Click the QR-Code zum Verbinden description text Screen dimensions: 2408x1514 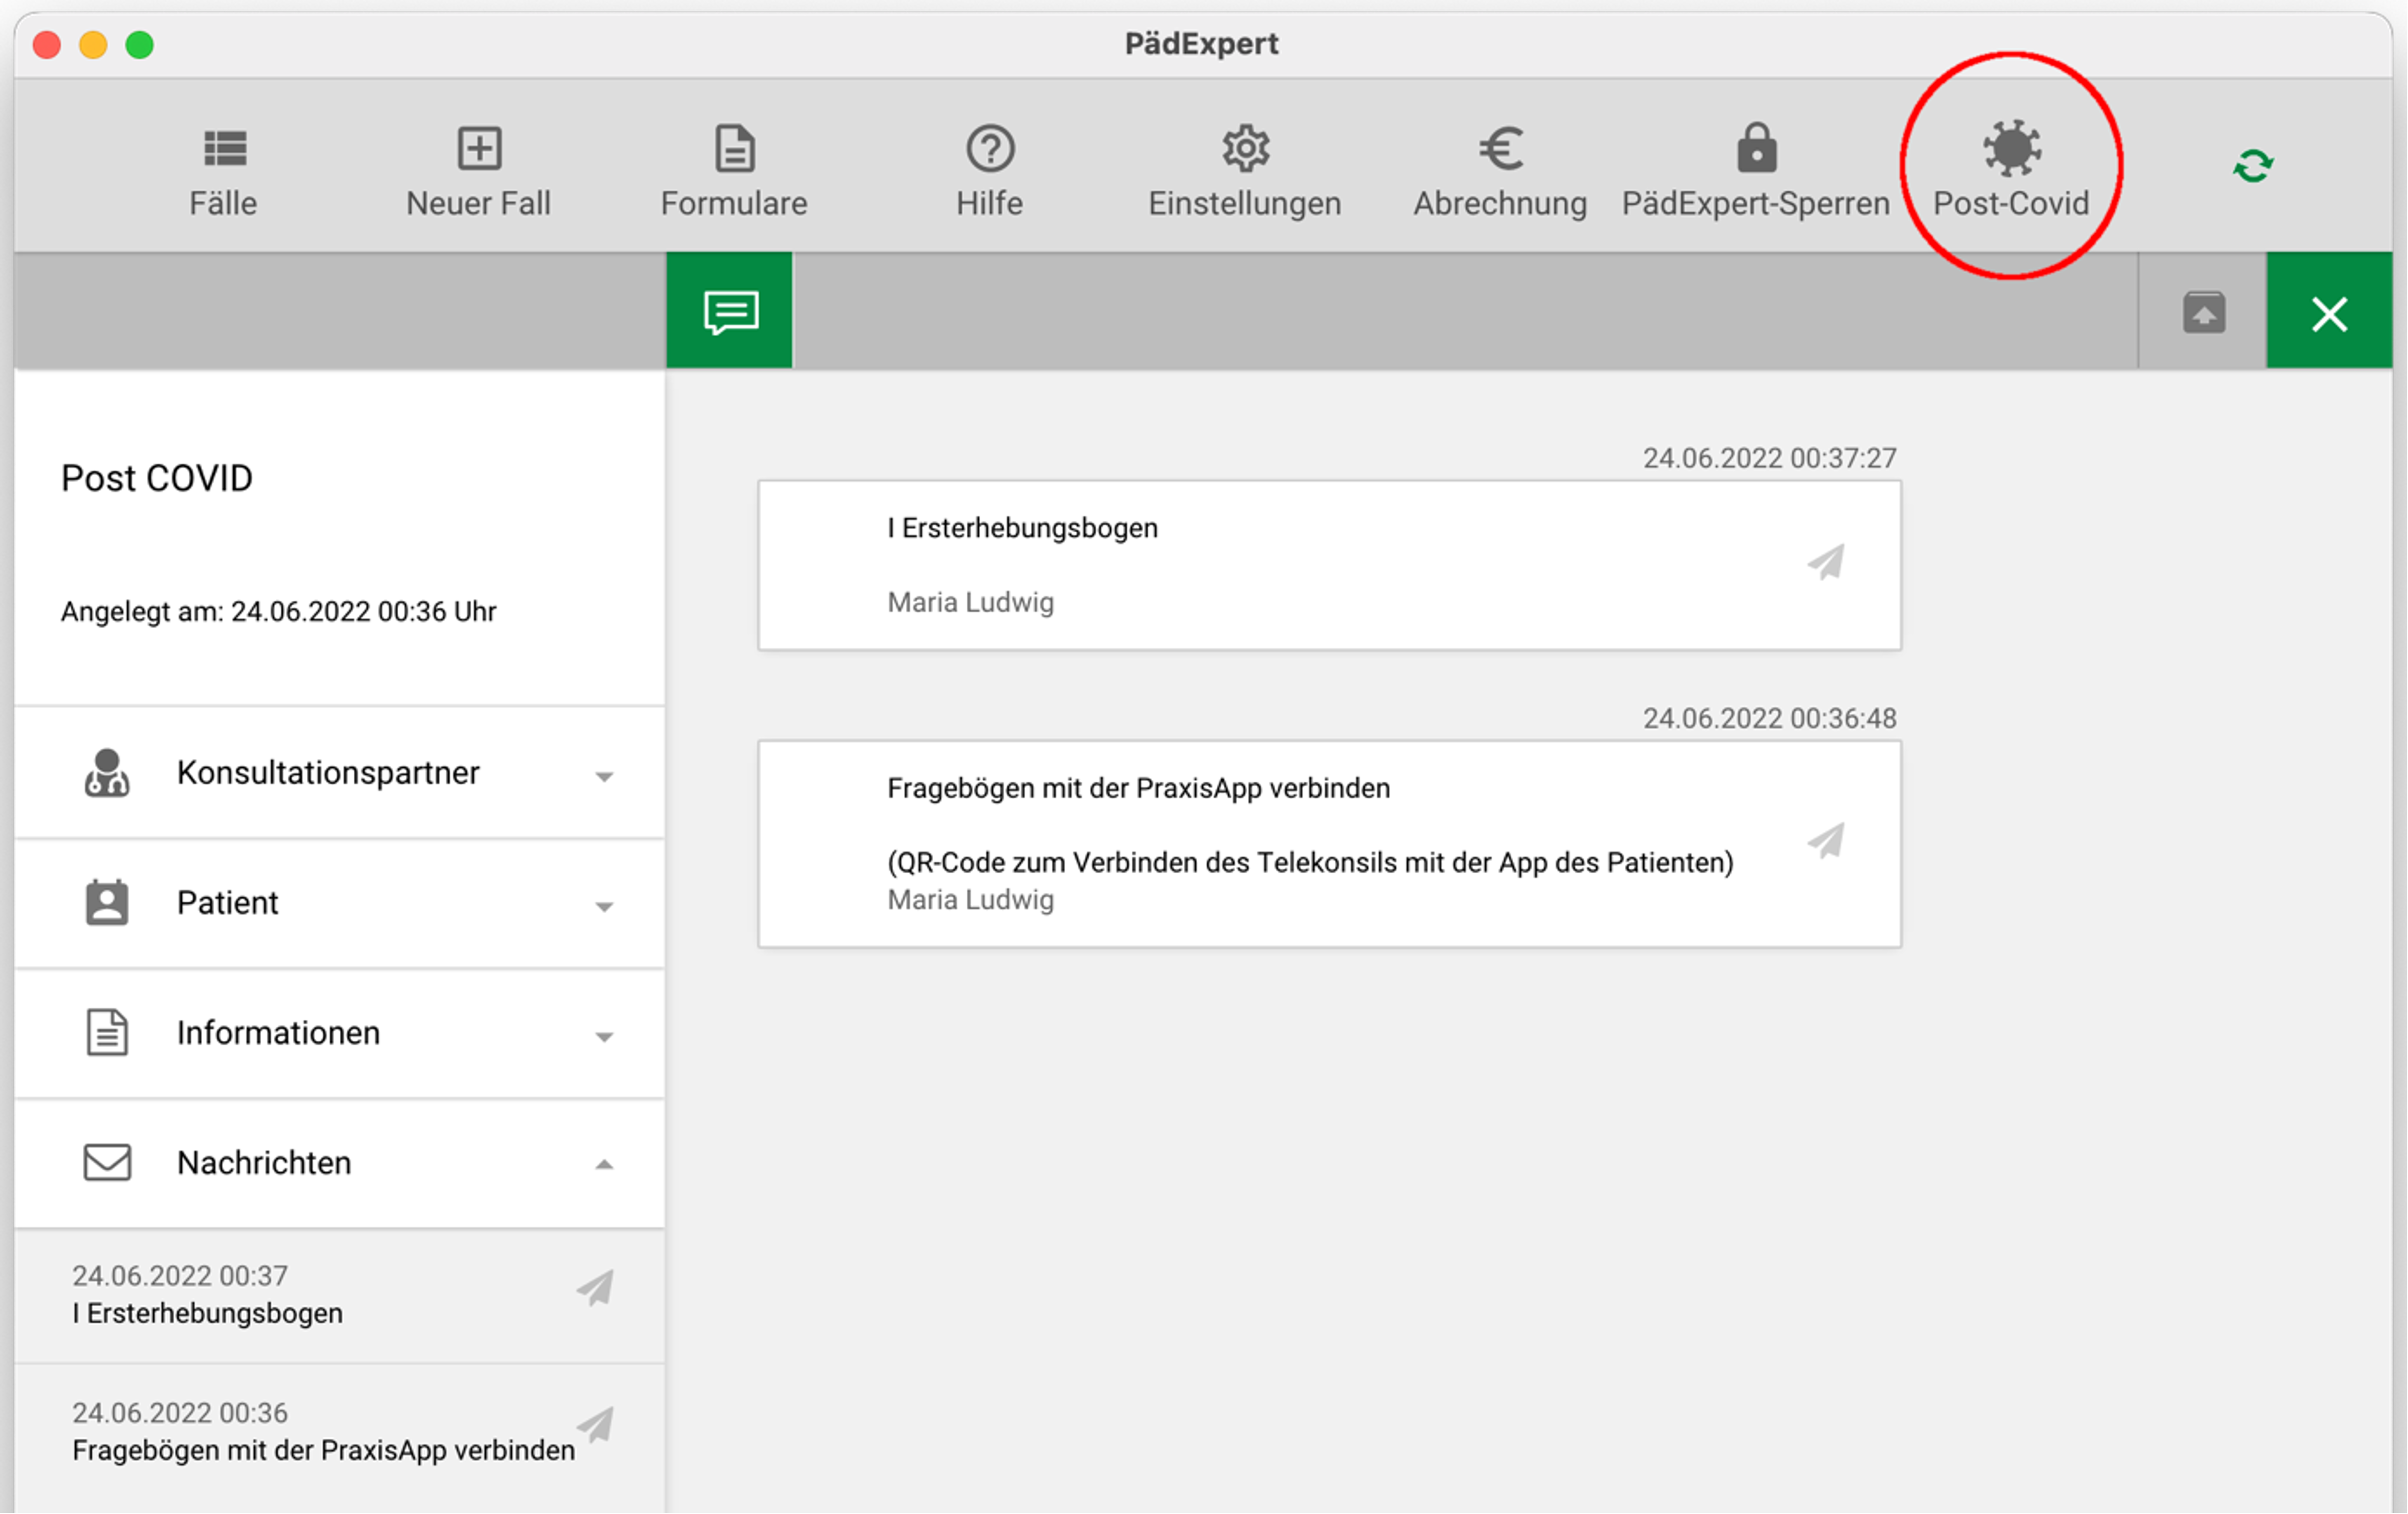[x=1311, y=862]
